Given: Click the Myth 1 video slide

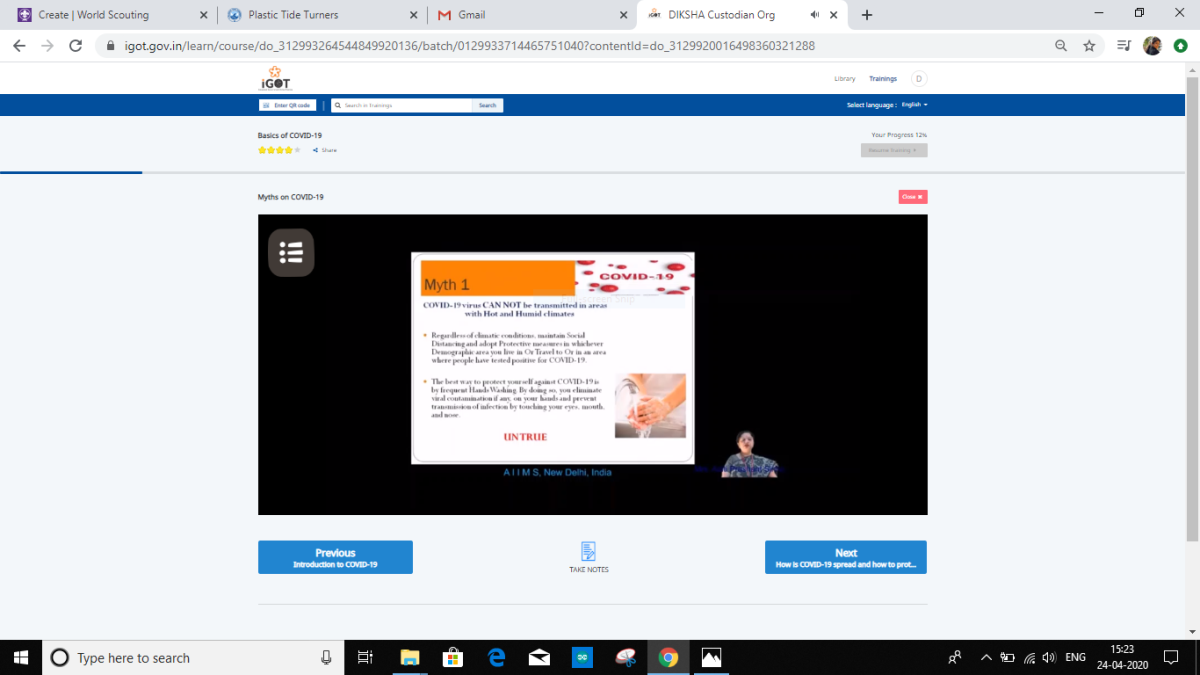Looking at the screenshot, I should [553, 358].
